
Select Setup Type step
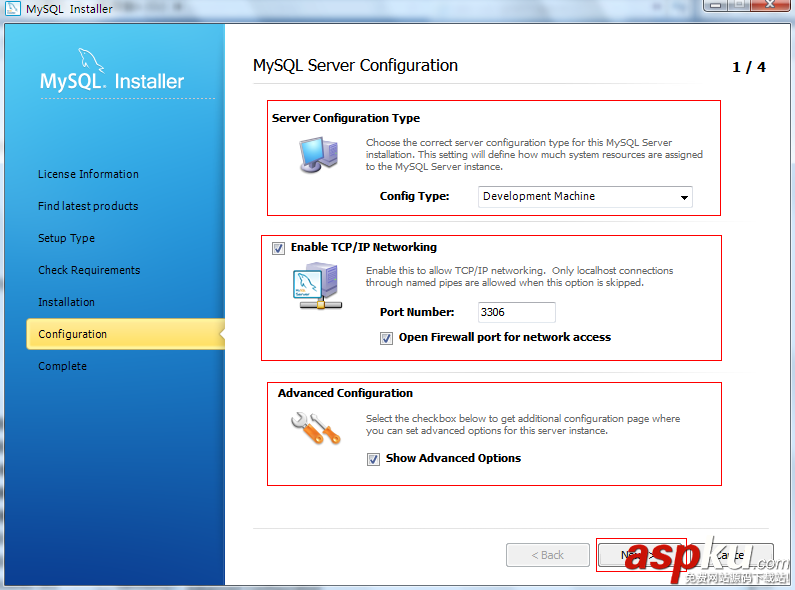click(x=66, y=238)
